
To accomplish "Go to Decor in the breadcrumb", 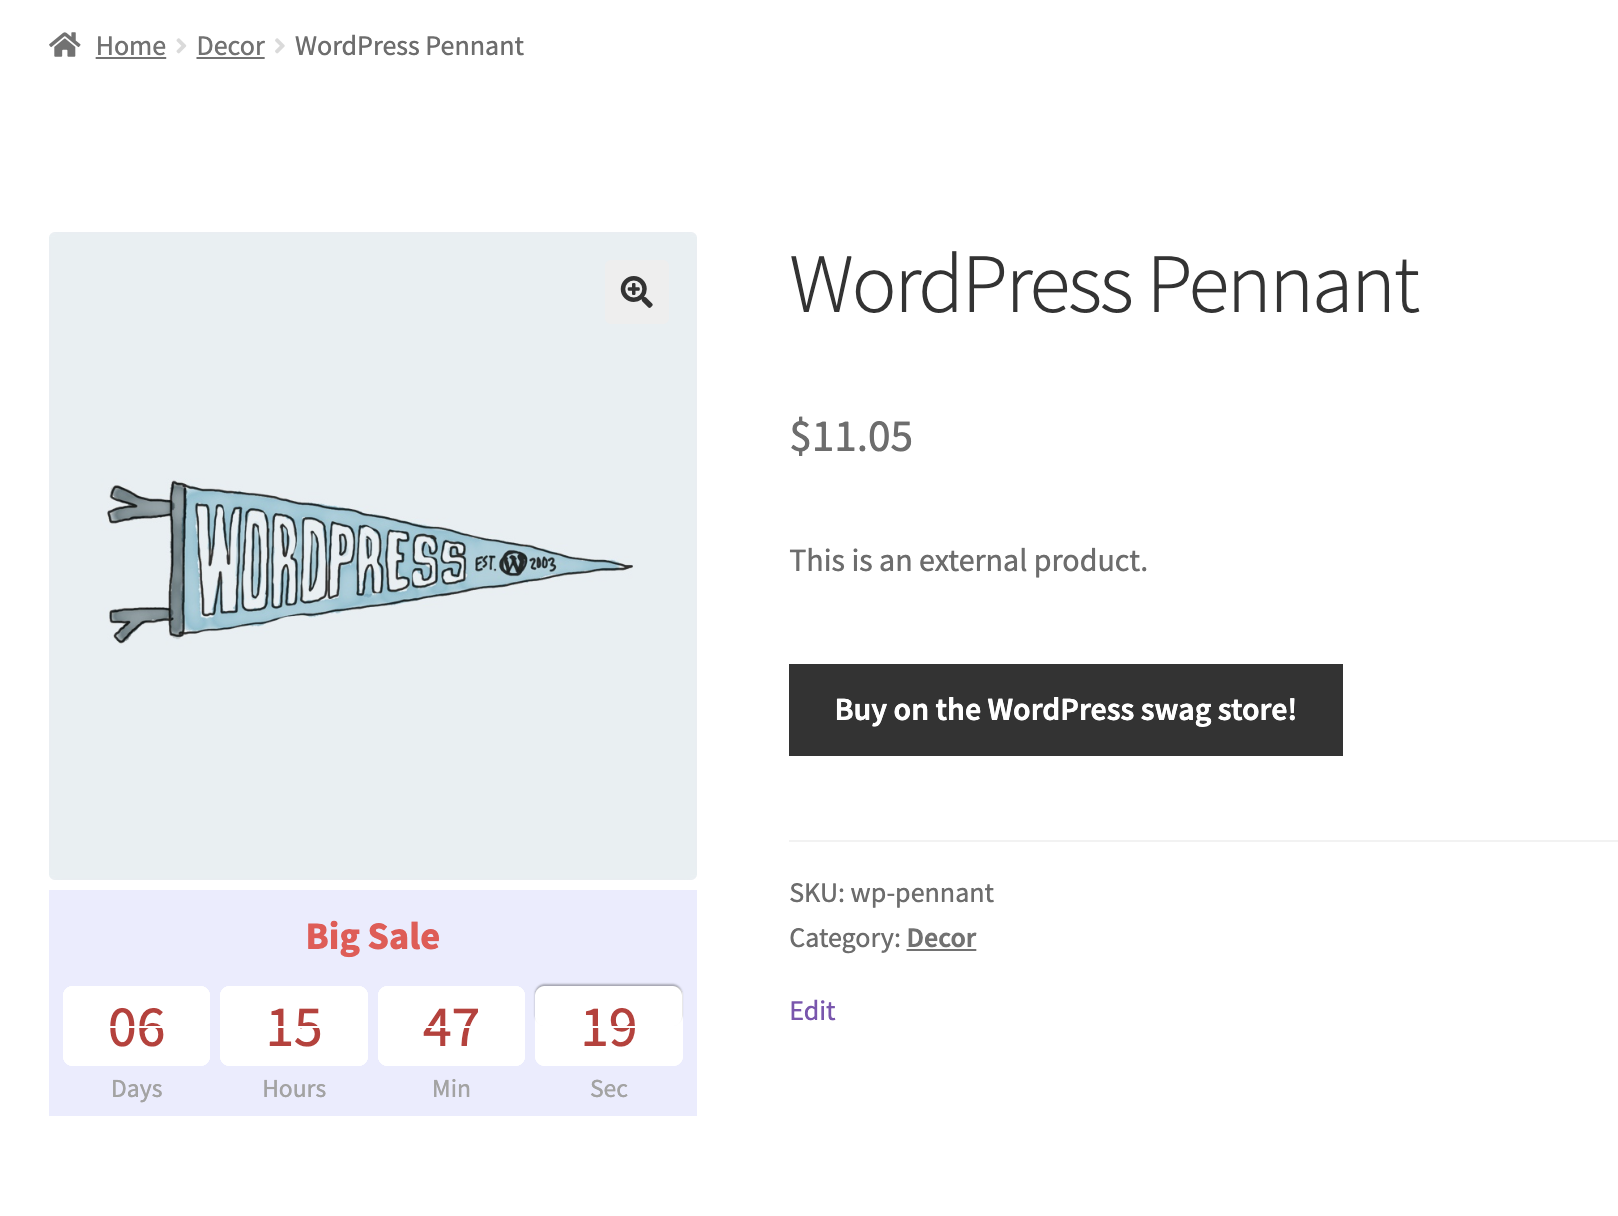I will click(x=231, y=46).
